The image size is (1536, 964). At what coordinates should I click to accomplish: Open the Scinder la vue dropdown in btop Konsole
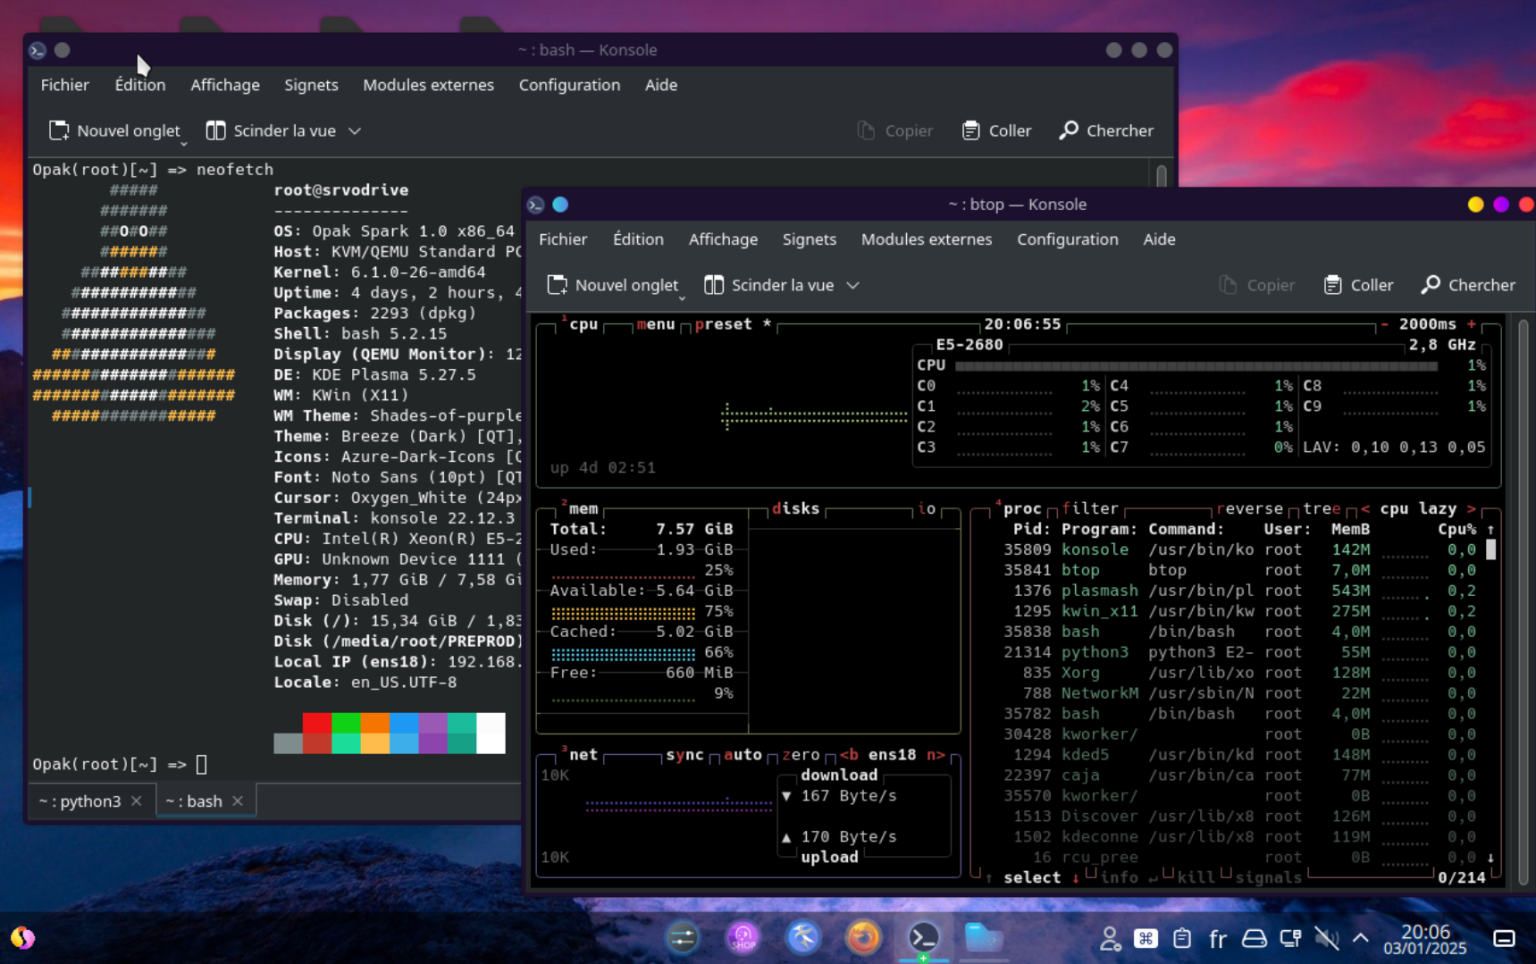853,285
